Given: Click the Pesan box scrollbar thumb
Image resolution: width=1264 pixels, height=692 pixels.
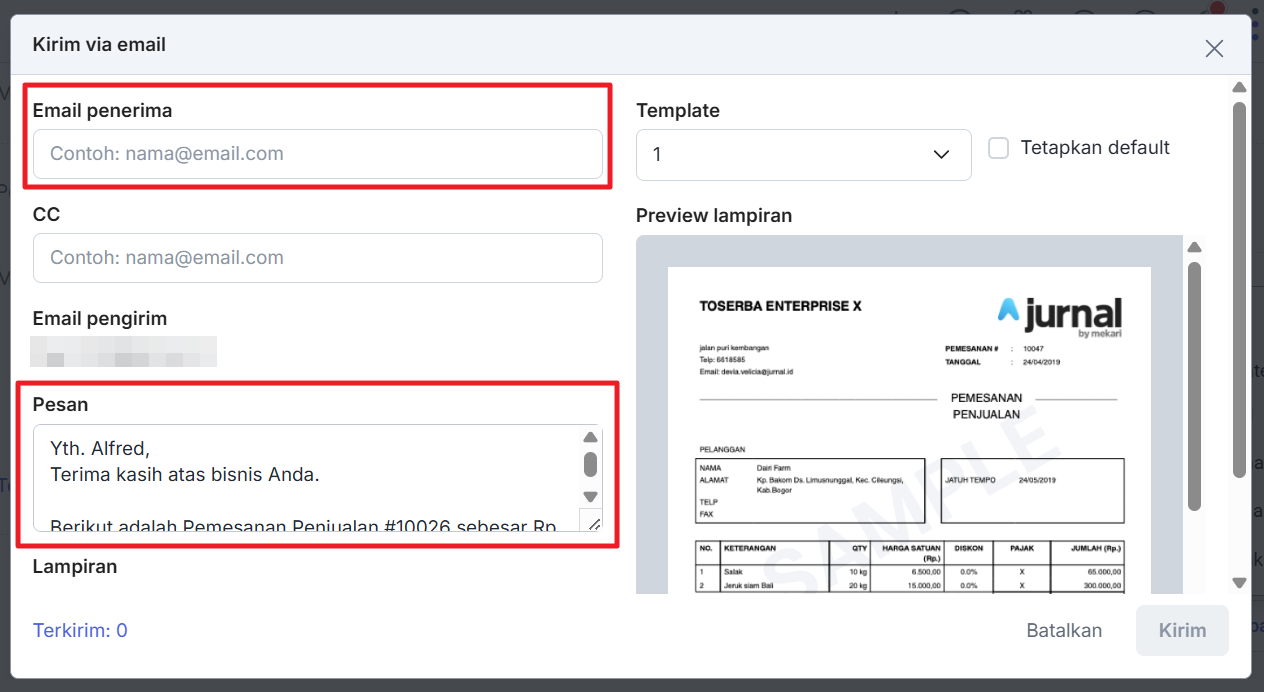Looking at the screenshot, I should click(590, 465).
